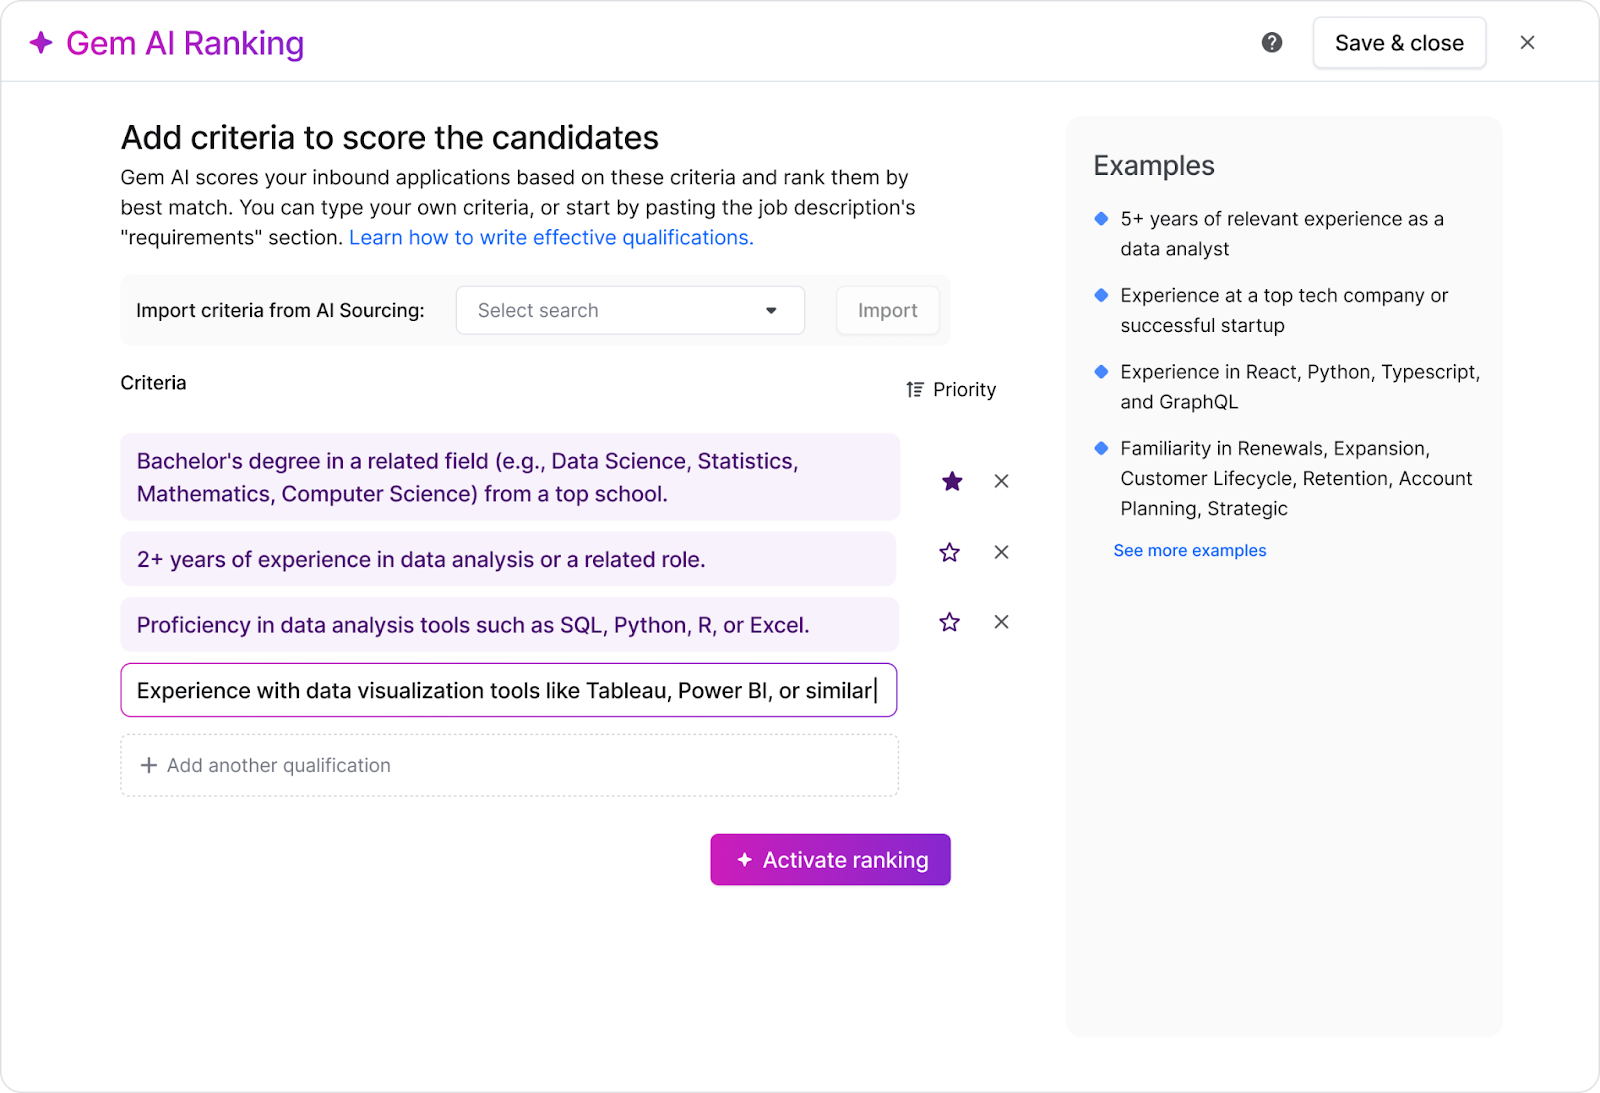Edit the 2+ years of experience criterion
This screenshot has width=1600, height=1093.
[x=508, y=559]
